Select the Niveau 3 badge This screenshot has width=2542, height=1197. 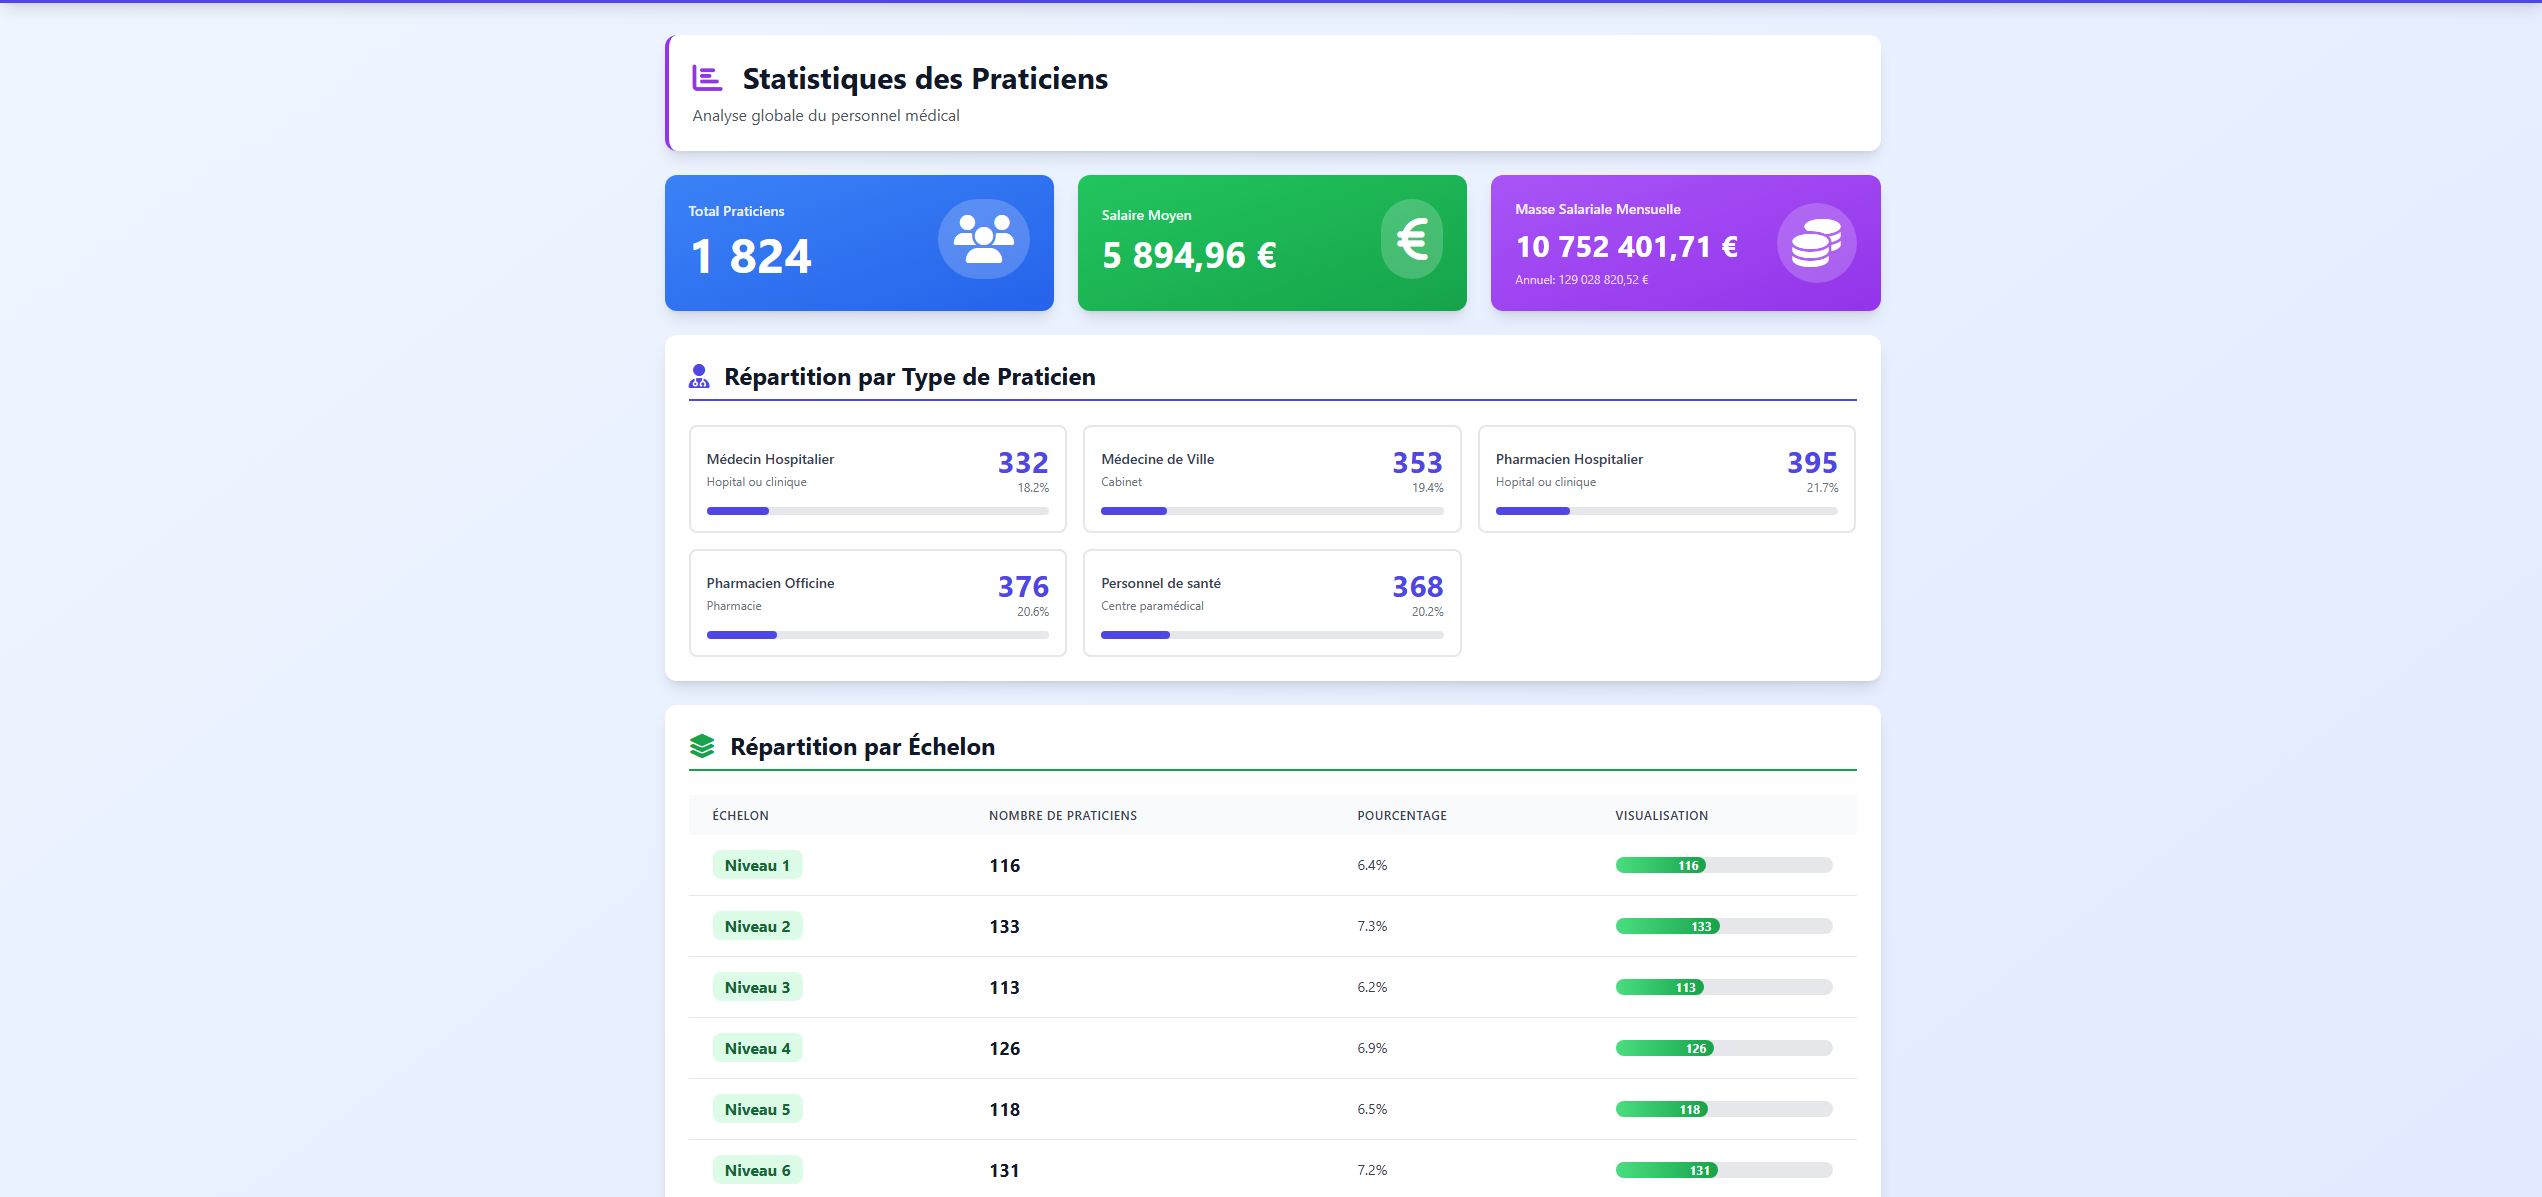coord(757,987)
